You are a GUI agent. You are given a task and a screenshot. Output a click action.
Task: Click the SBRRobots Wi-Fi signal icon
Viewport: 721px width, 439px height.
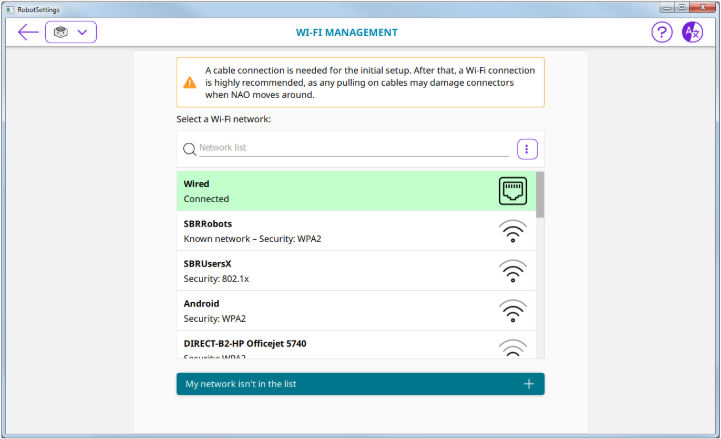513,231
